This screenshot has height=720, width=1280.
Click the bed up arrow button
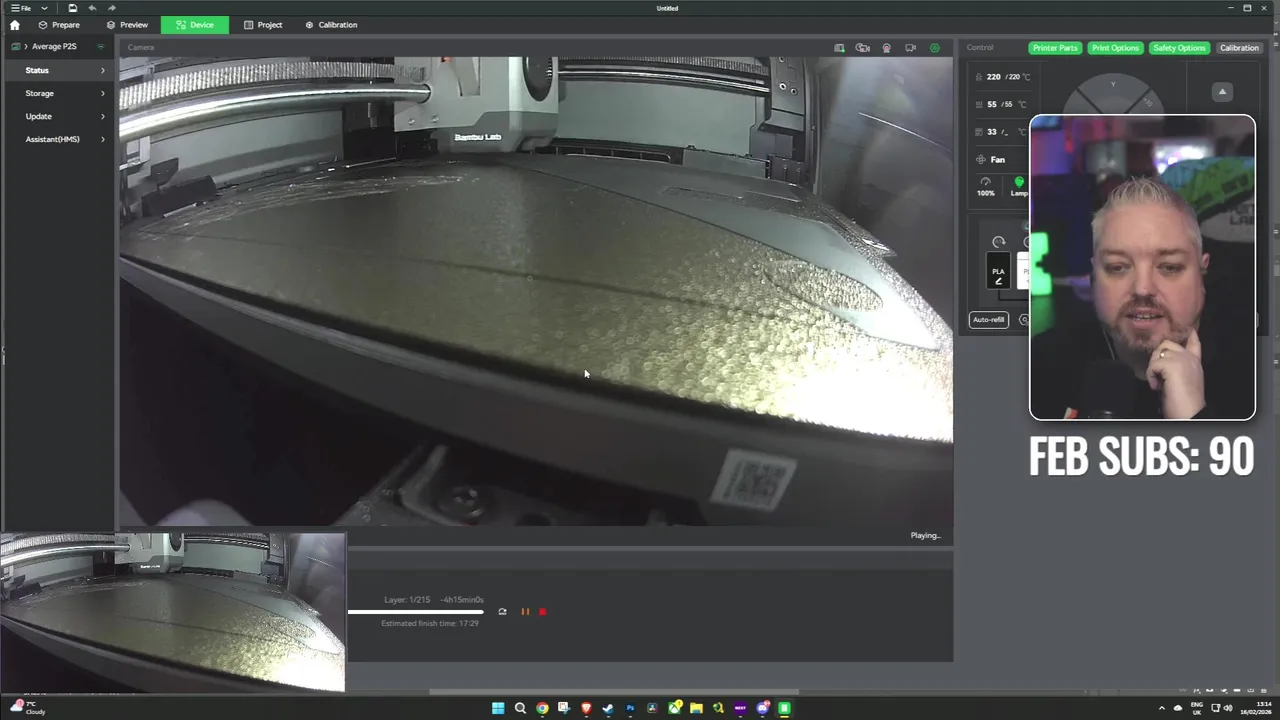click(1222, 92)
